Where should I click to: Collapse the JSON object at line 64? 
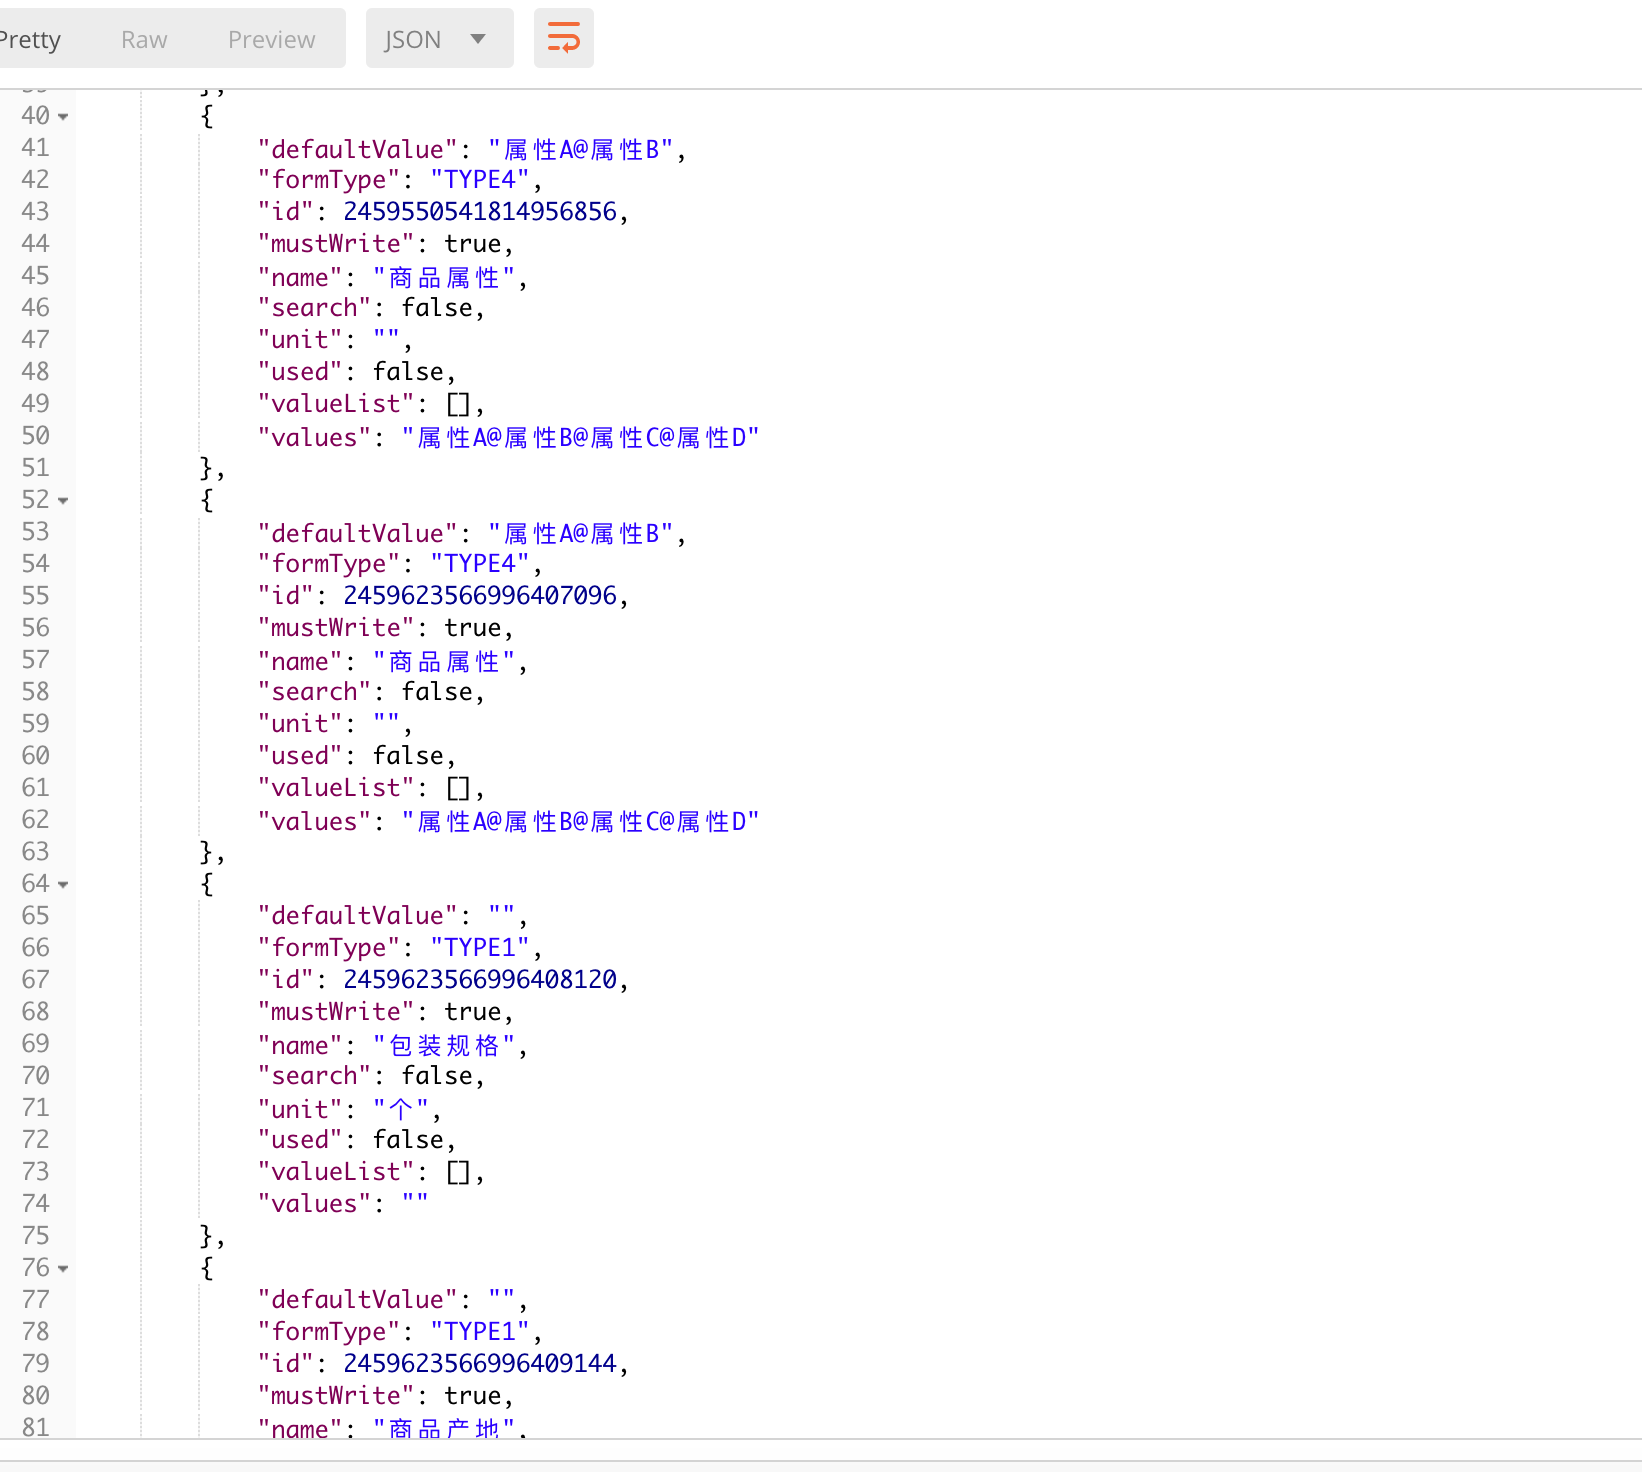click(63, 885)
